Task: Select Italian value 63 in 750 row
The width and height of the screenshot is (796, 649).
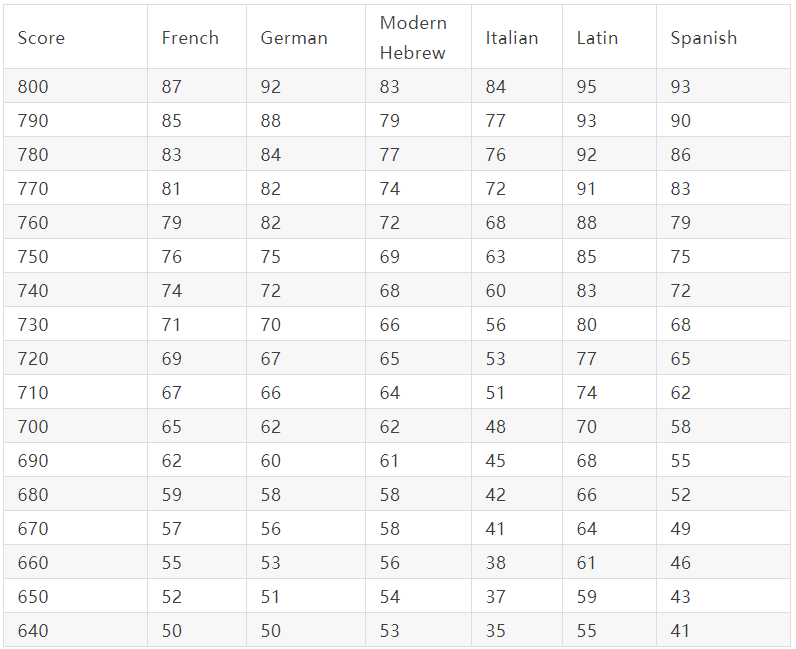Action: tap(495, 256)
